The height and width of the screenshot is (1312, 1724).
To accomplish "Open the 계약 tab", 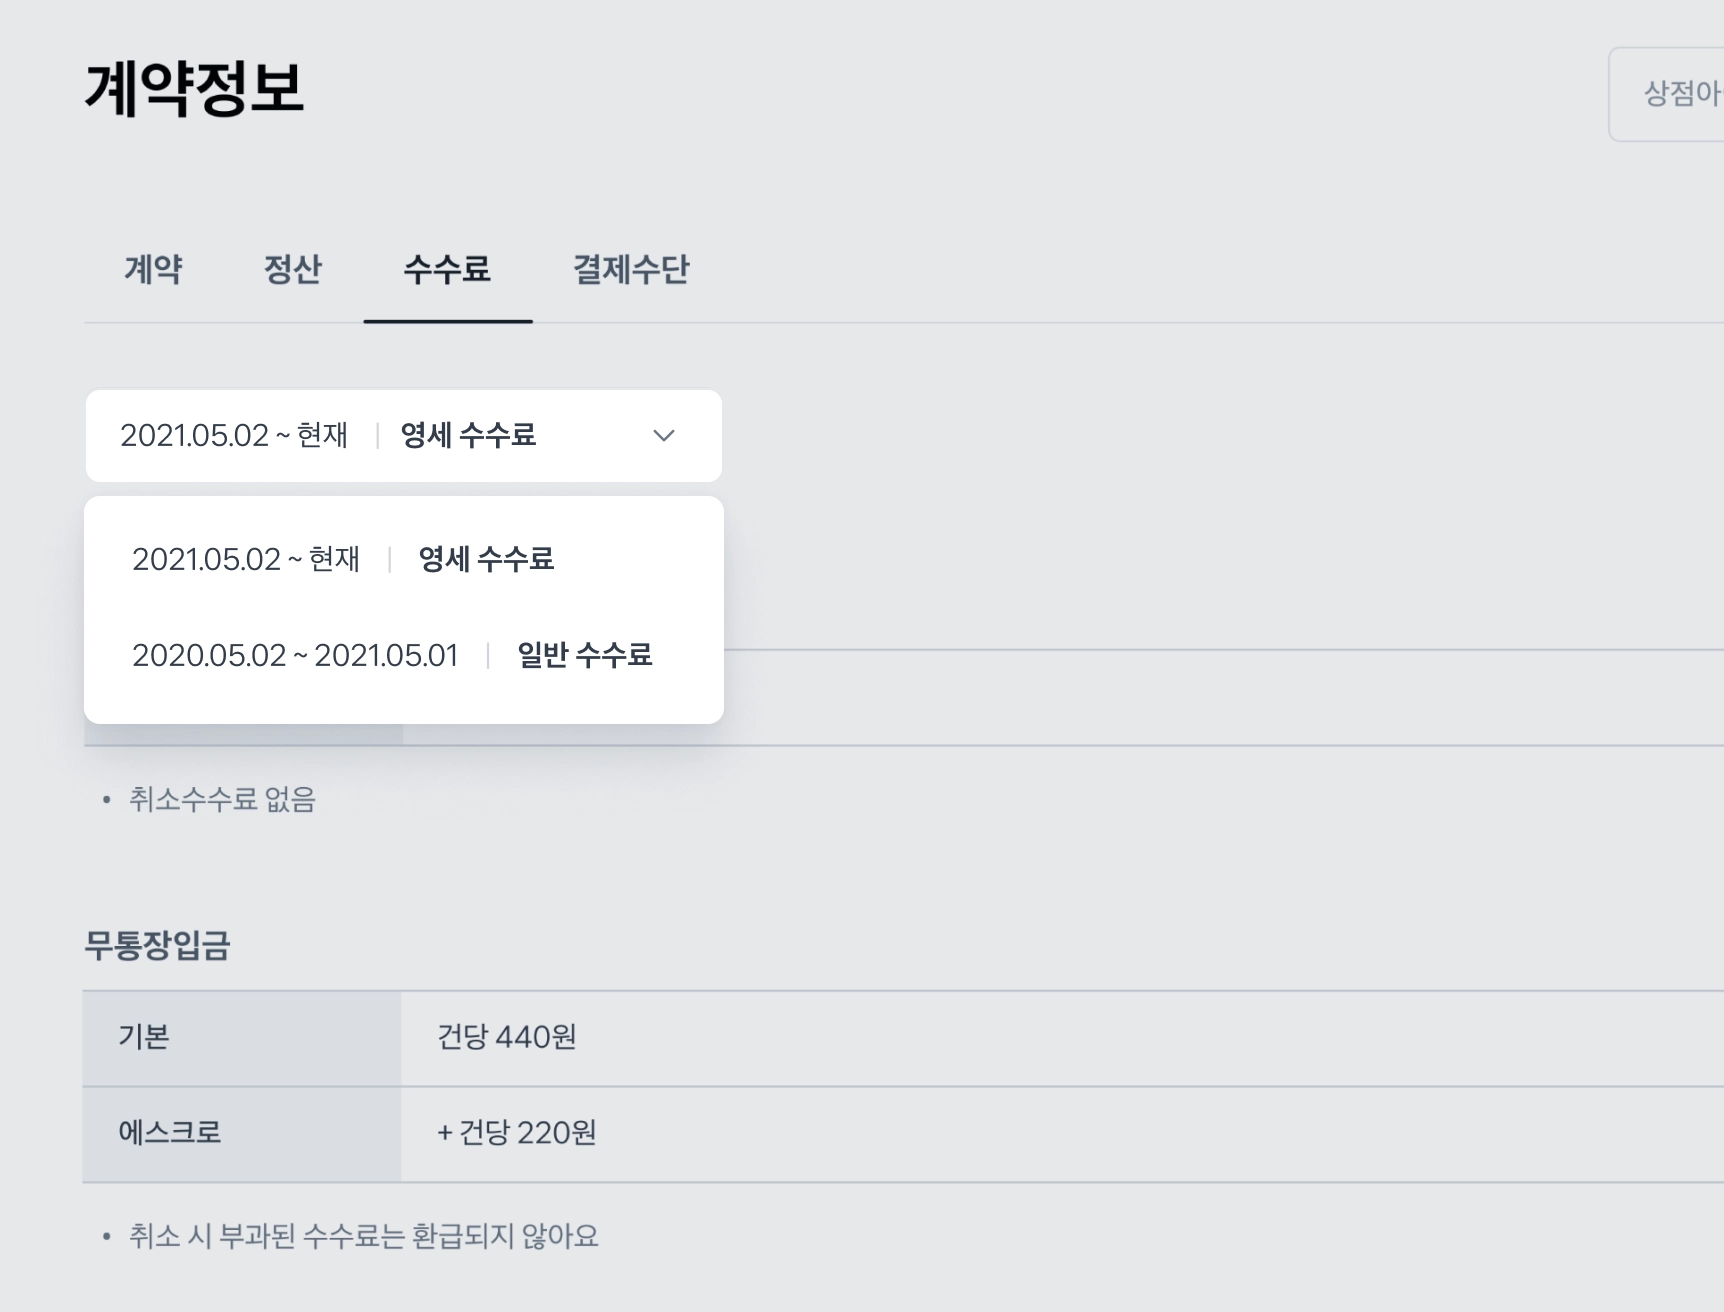I will tap(153, 269).
